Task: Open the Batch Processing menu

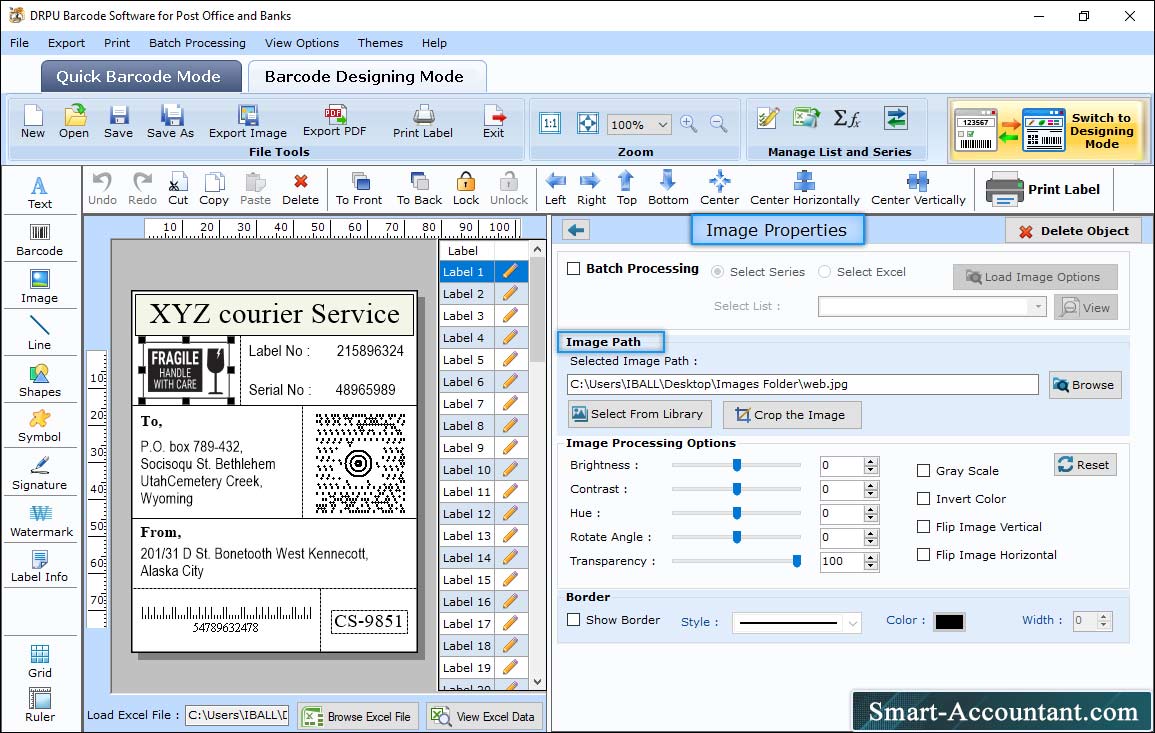Action: click(197, 43)
